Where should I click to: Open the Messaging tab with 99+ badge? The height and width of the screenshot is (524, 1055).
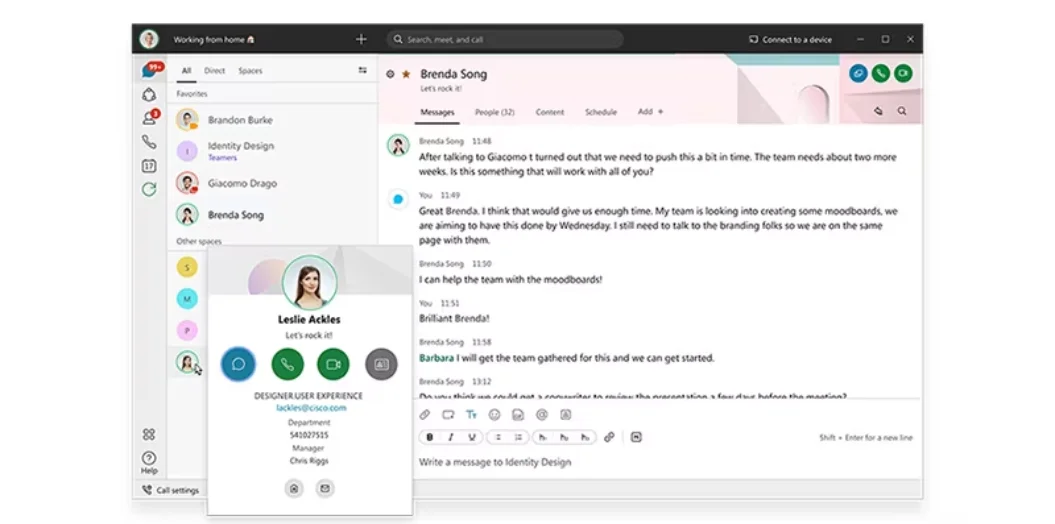[149, 71]
